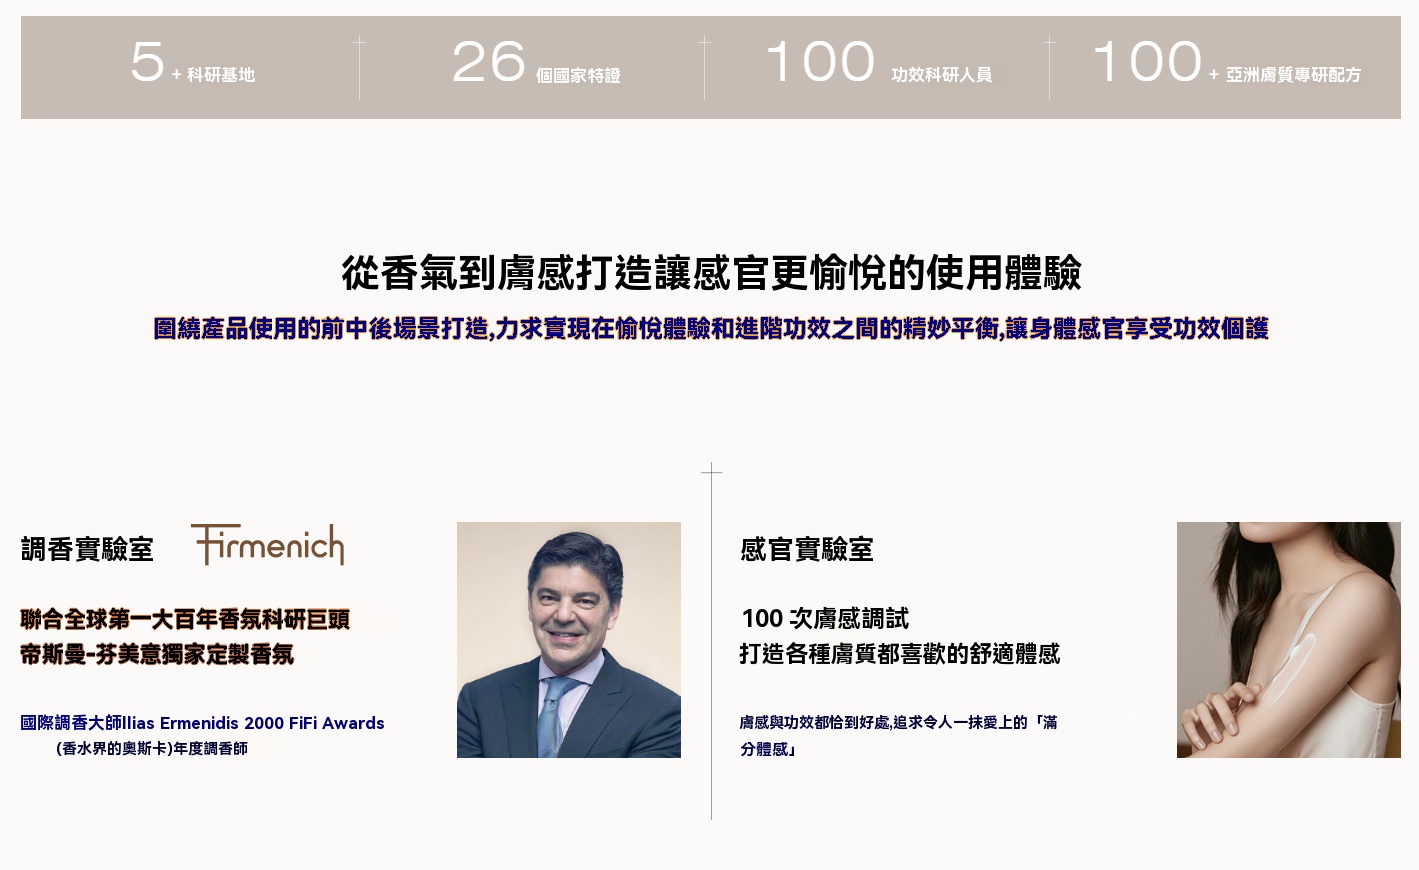
Task: Click the '(香水界的奧斯卡)年度調香師' caption
Action: coord(152,748)
